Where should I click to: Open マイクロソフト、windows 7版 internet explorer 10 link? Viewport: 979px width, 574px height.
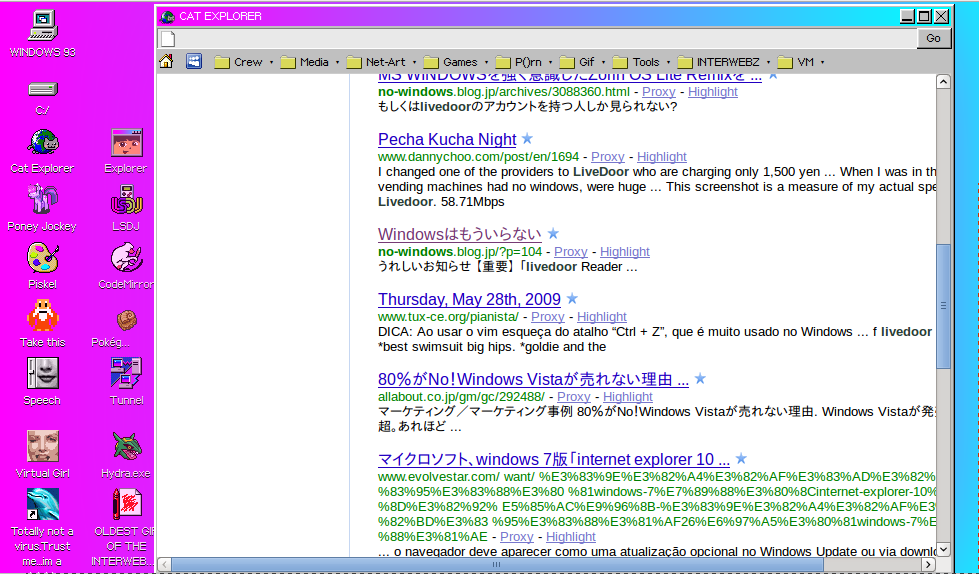tap(554, 459)
